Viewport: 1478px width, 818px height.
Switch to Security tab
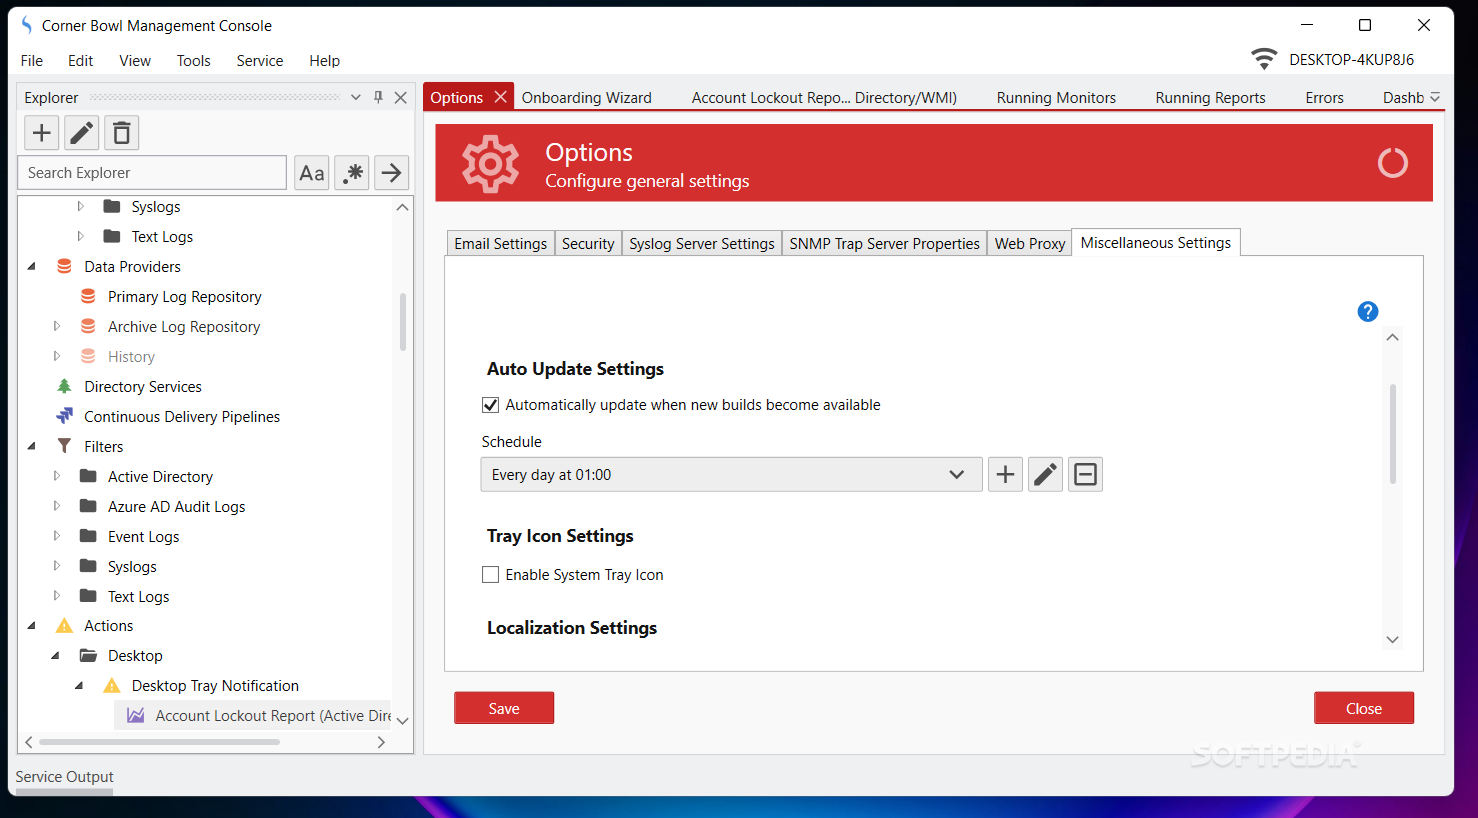click(588, 244)
